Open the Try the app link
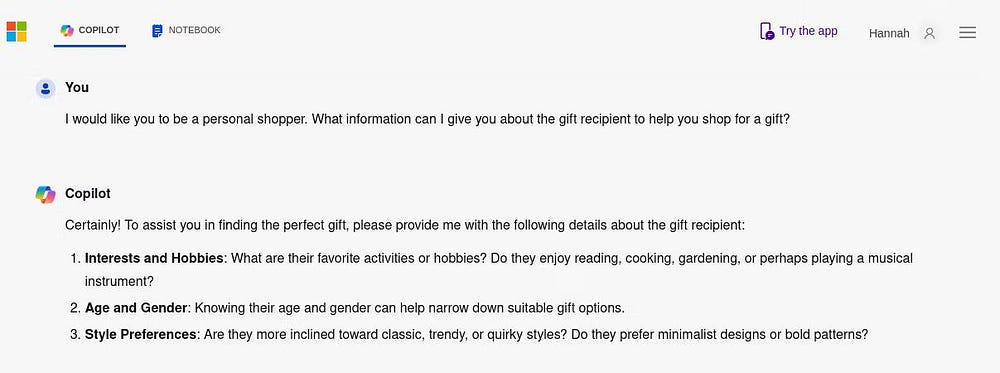The height and width of the screenshot is (373, 1000). click(808, 31)
